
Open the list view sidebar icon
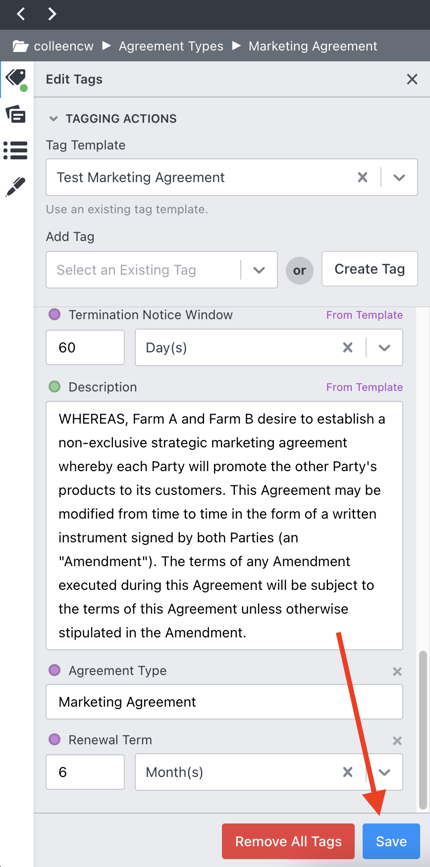point(15,150)
